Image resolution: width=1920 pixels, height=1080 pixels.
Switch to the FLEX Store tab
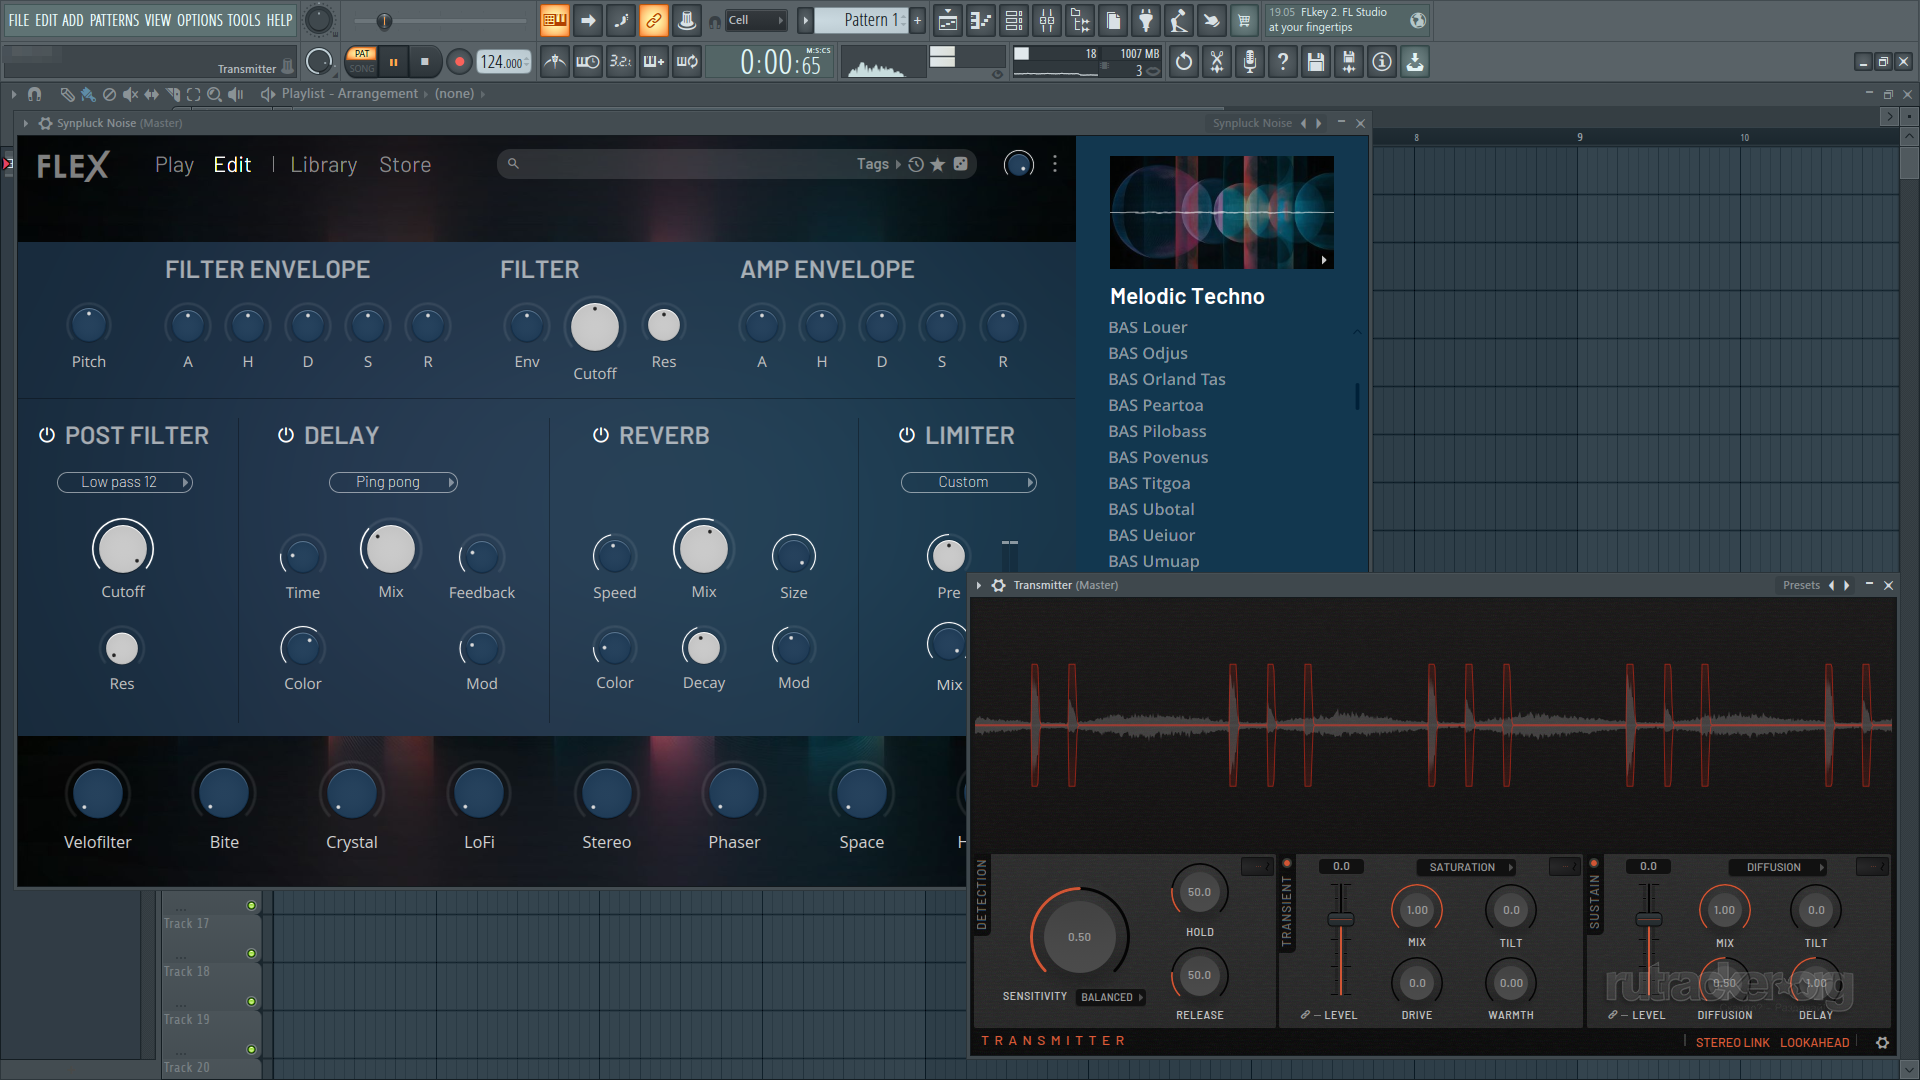pyautogui.click(x=405, y=165)
